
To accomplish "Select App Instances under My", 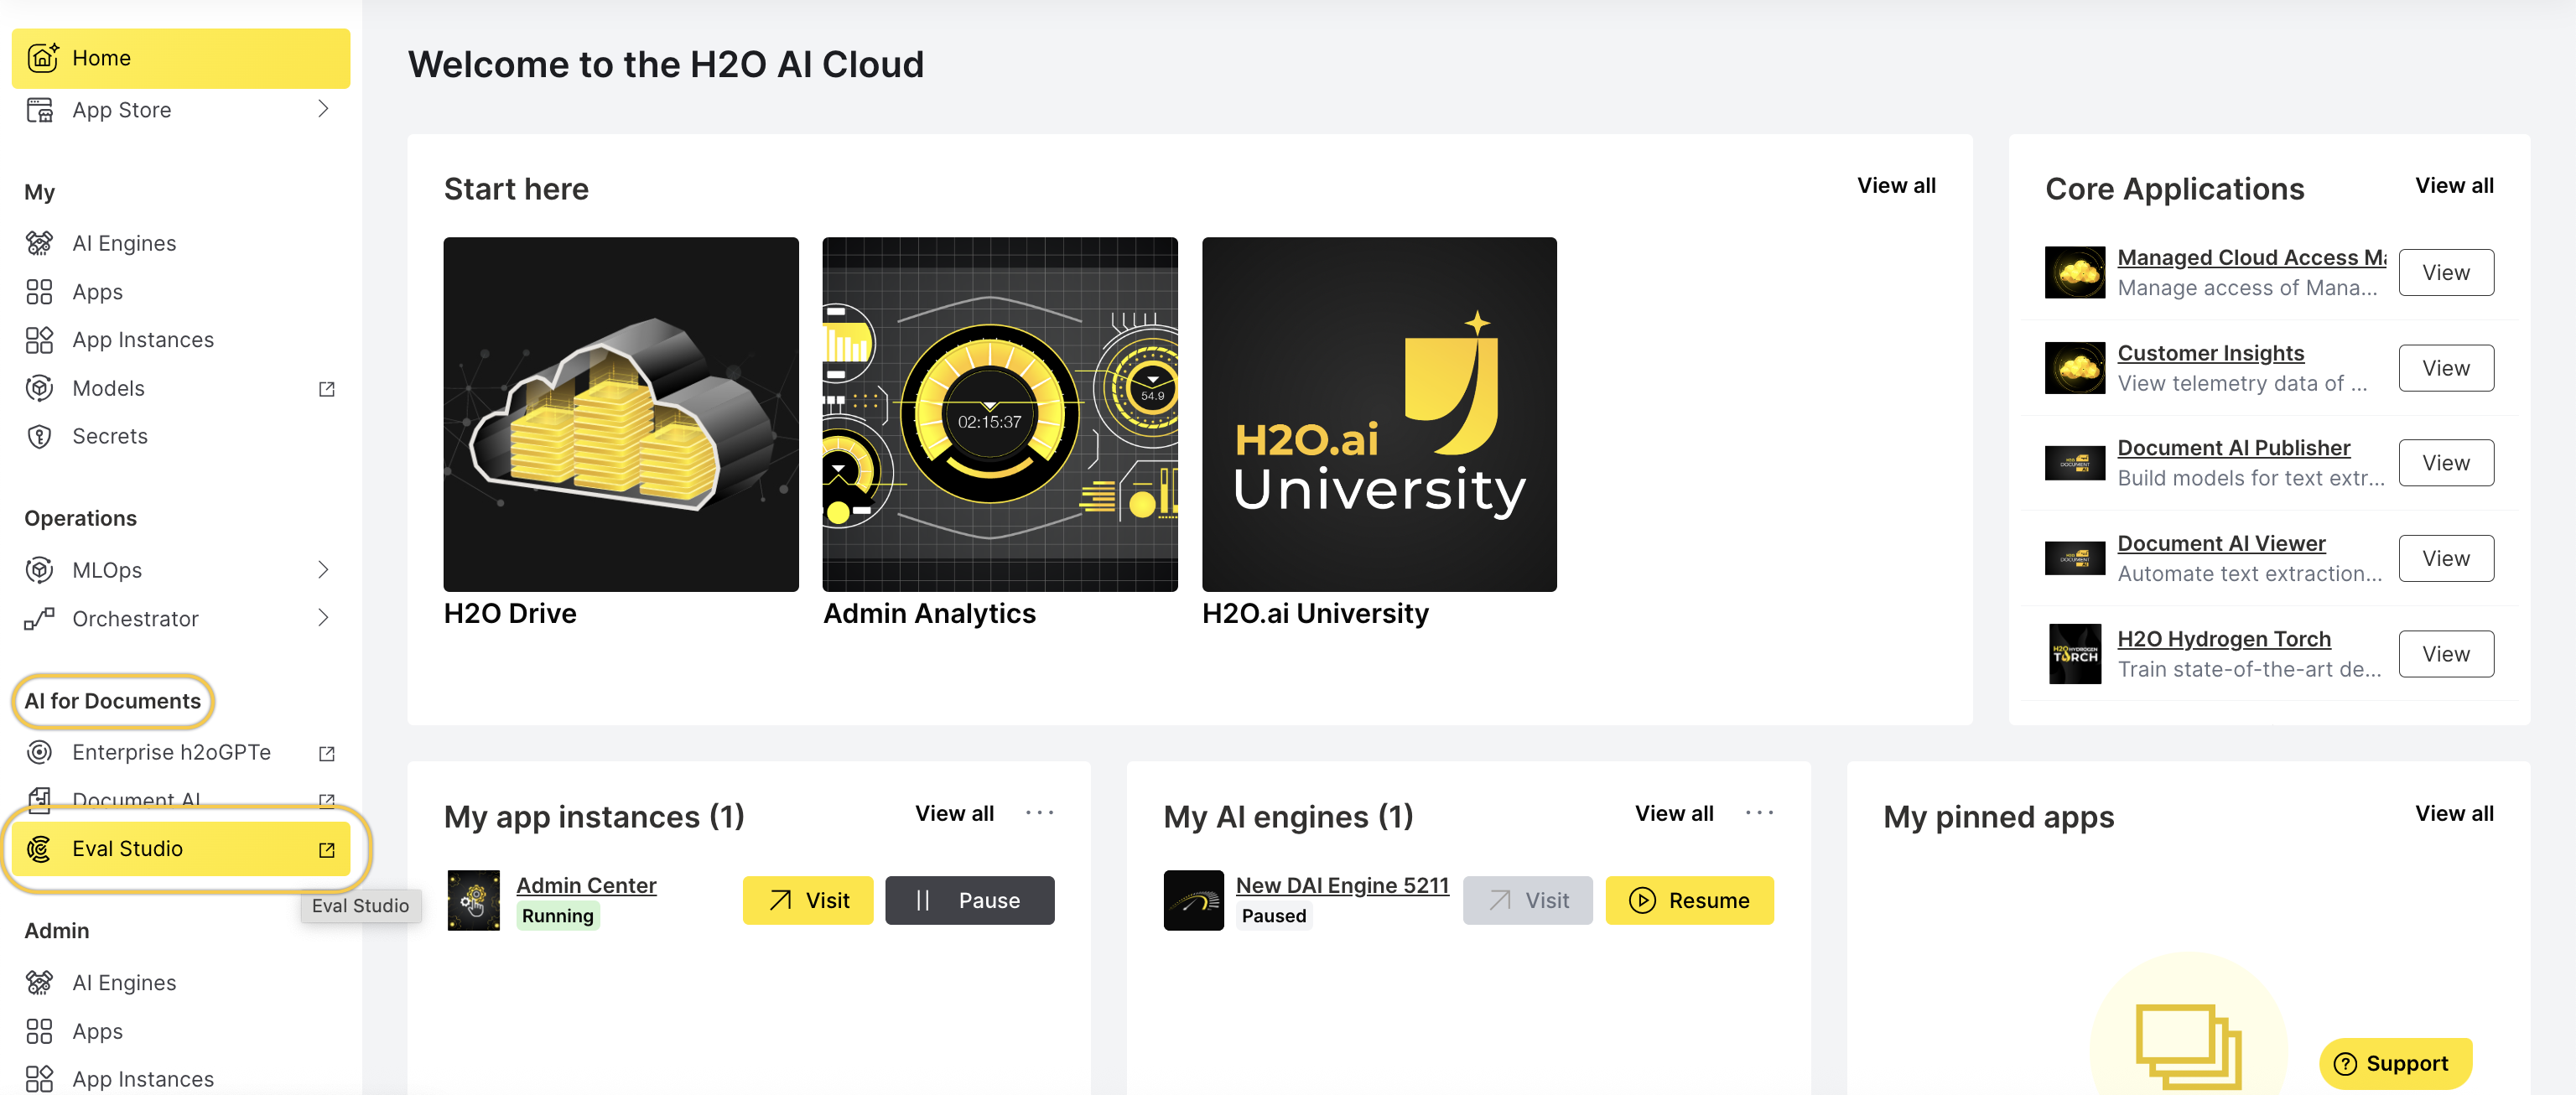I will pyautogui.click(x=142, y=340).
